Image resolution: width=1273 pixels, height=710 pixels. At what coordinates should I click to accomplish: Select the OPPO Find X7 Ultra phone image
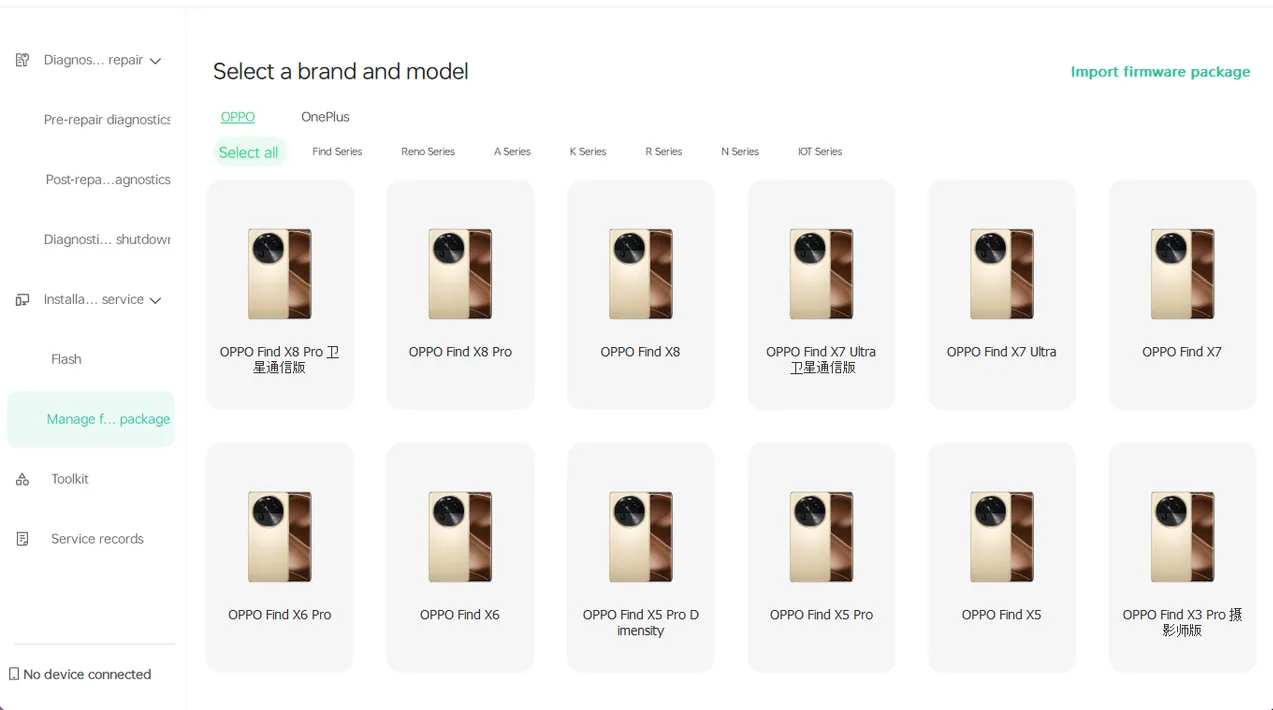pyautogui.click(x=1002, y=274)
